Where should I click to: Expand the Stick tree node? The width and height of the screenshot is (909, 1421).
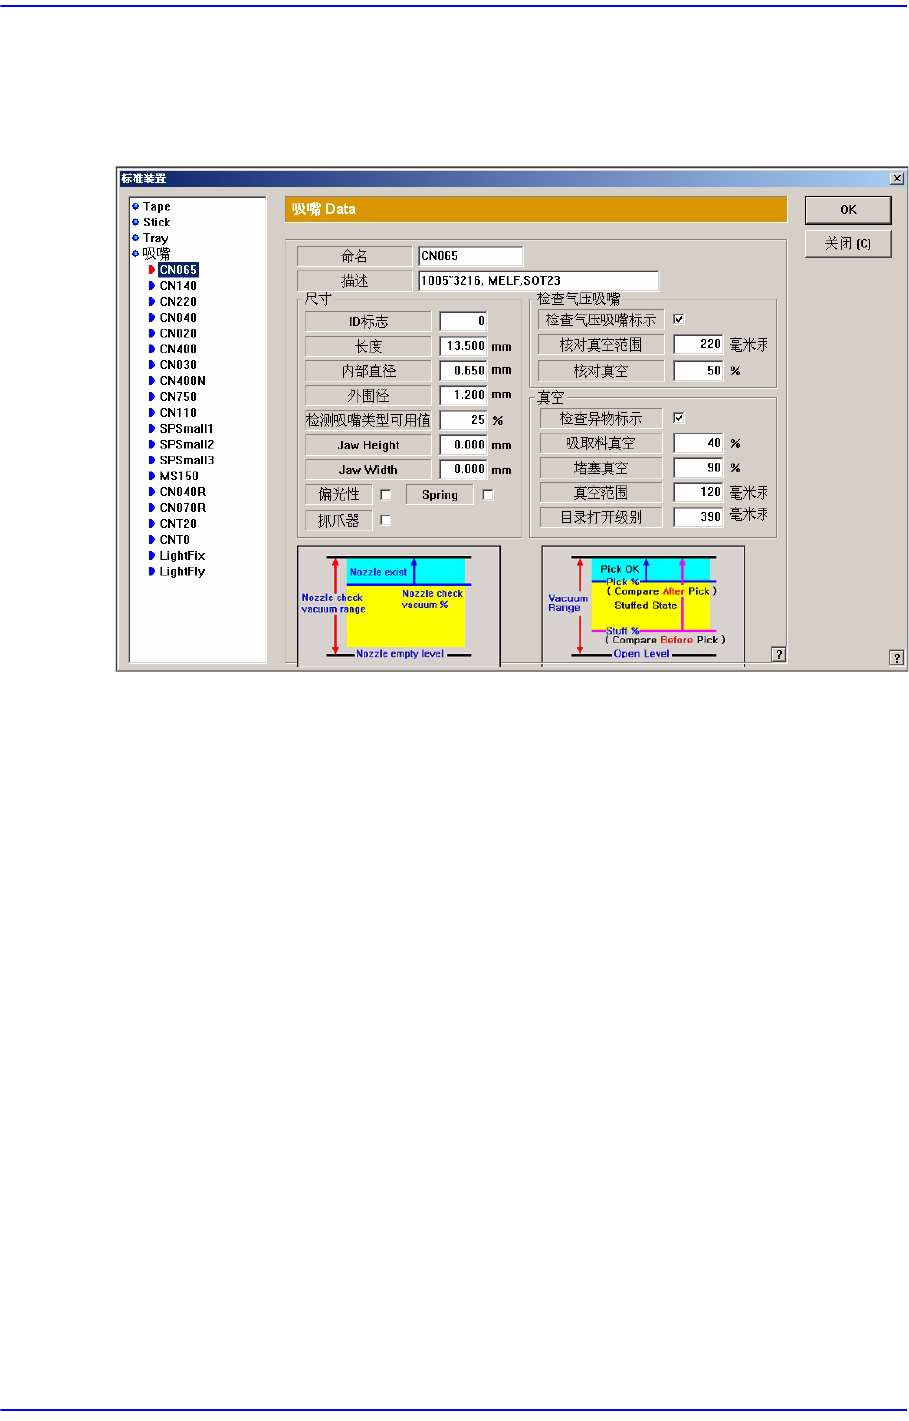[135, 223]
